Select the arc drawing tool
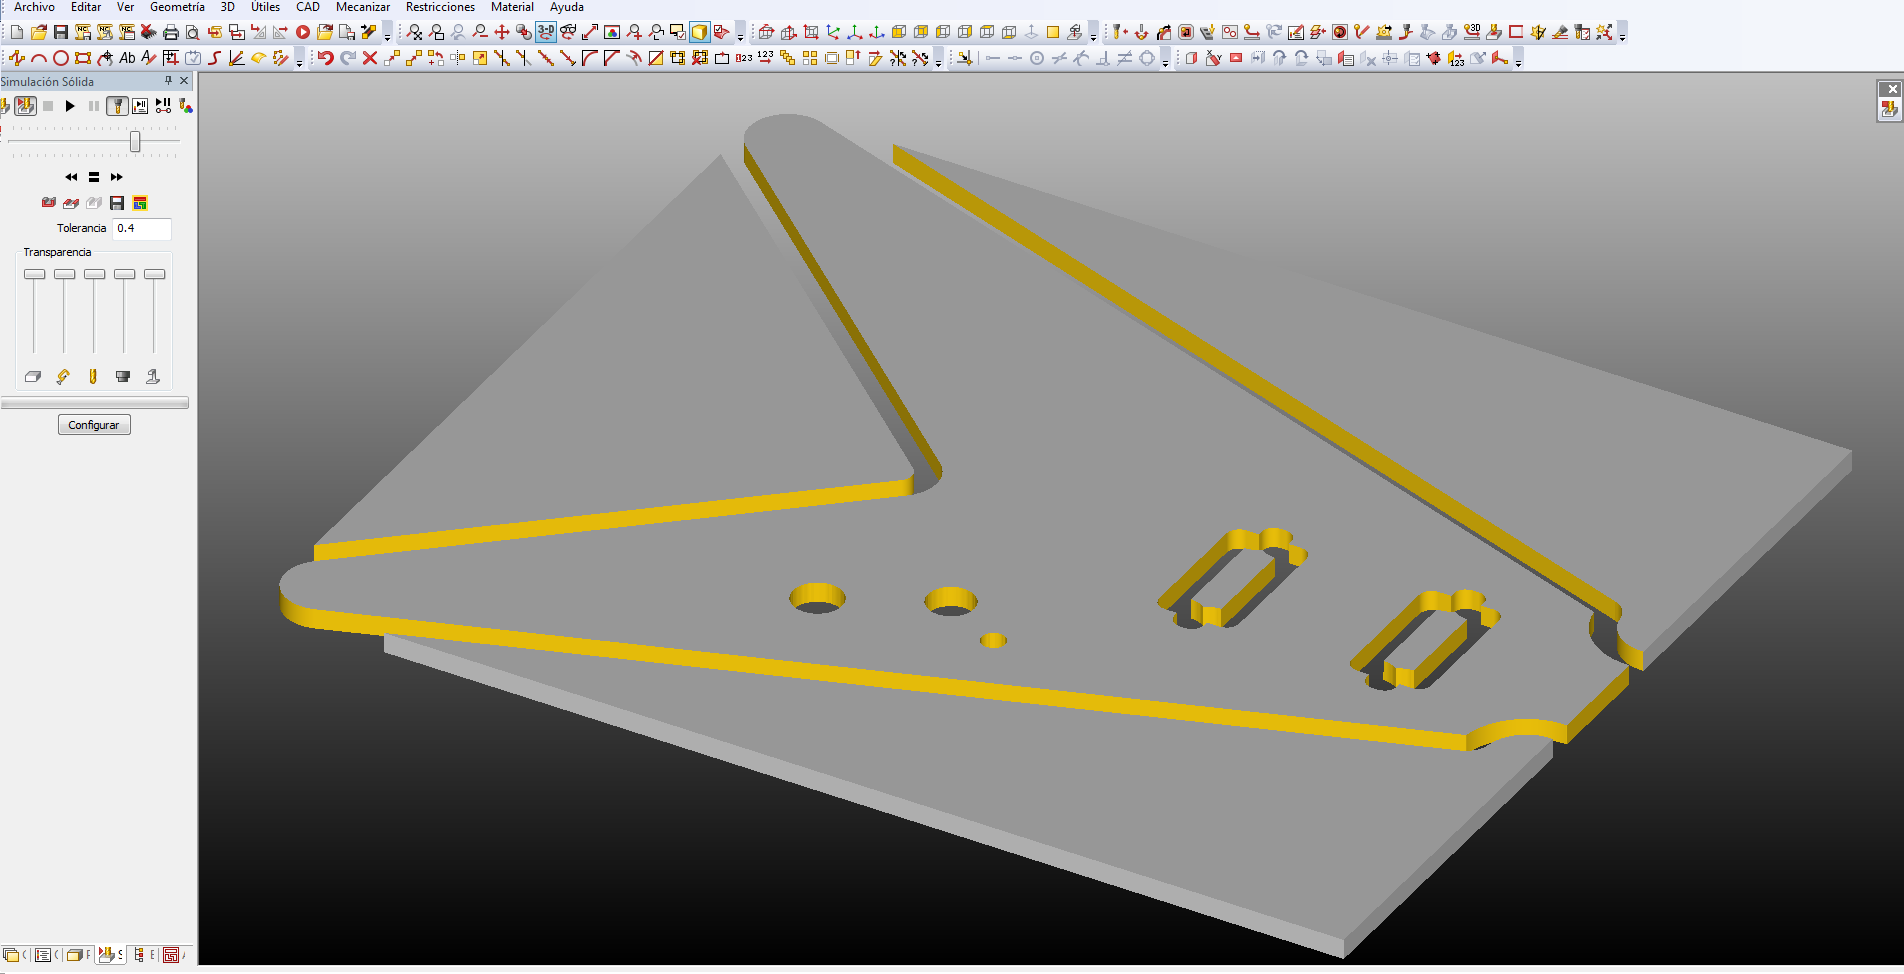The width and height of the screenshot is (1904, 974). (x=39, y=58)
